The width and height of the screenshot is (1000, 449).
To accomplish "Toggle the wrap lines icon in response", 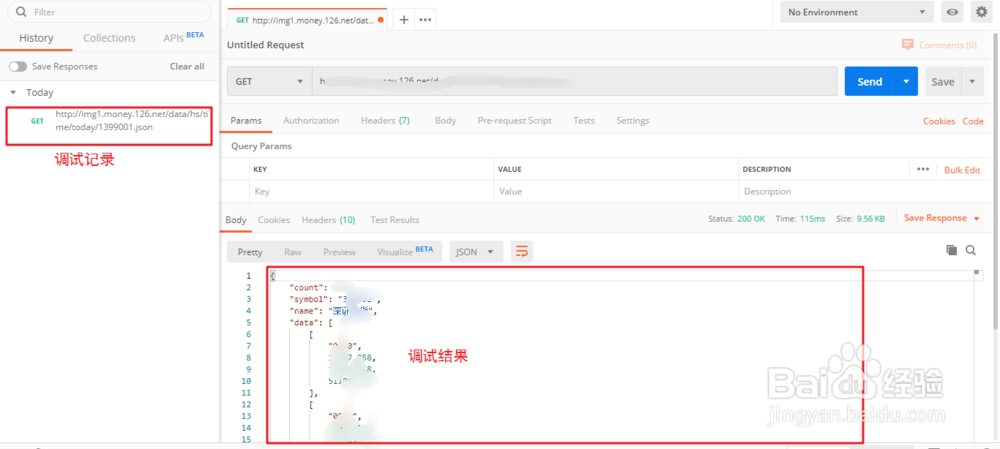I will 522,252.
